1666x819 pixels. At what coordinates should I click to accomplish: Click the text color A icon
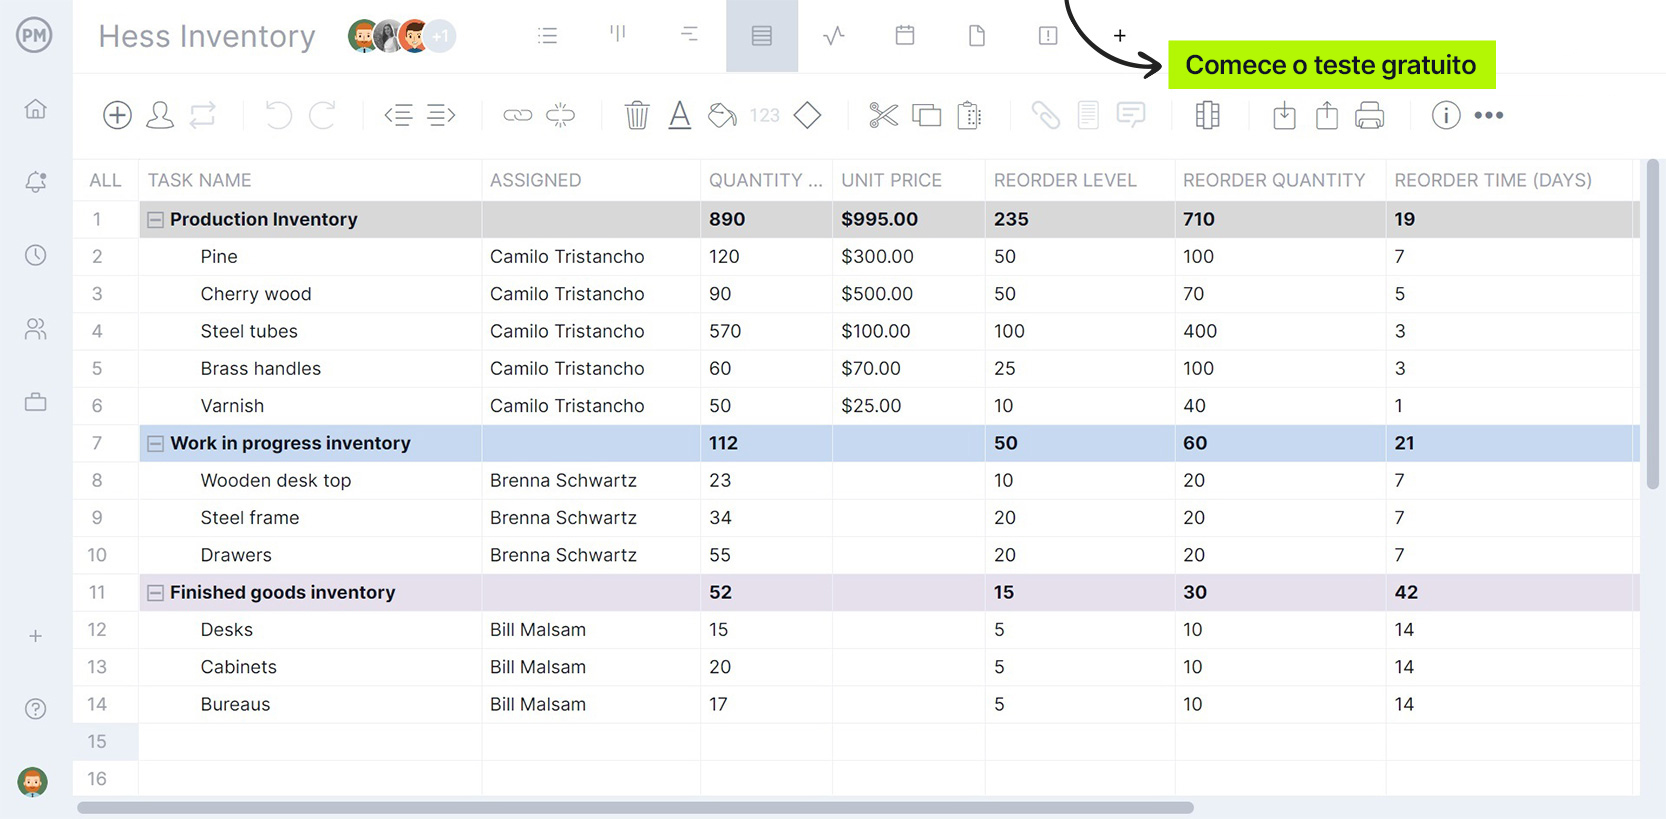coord(680,115)
